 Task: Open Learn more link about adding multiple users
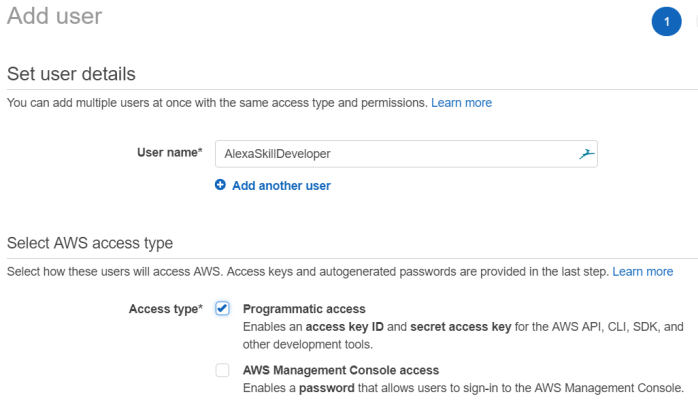(x=461, y=103)
